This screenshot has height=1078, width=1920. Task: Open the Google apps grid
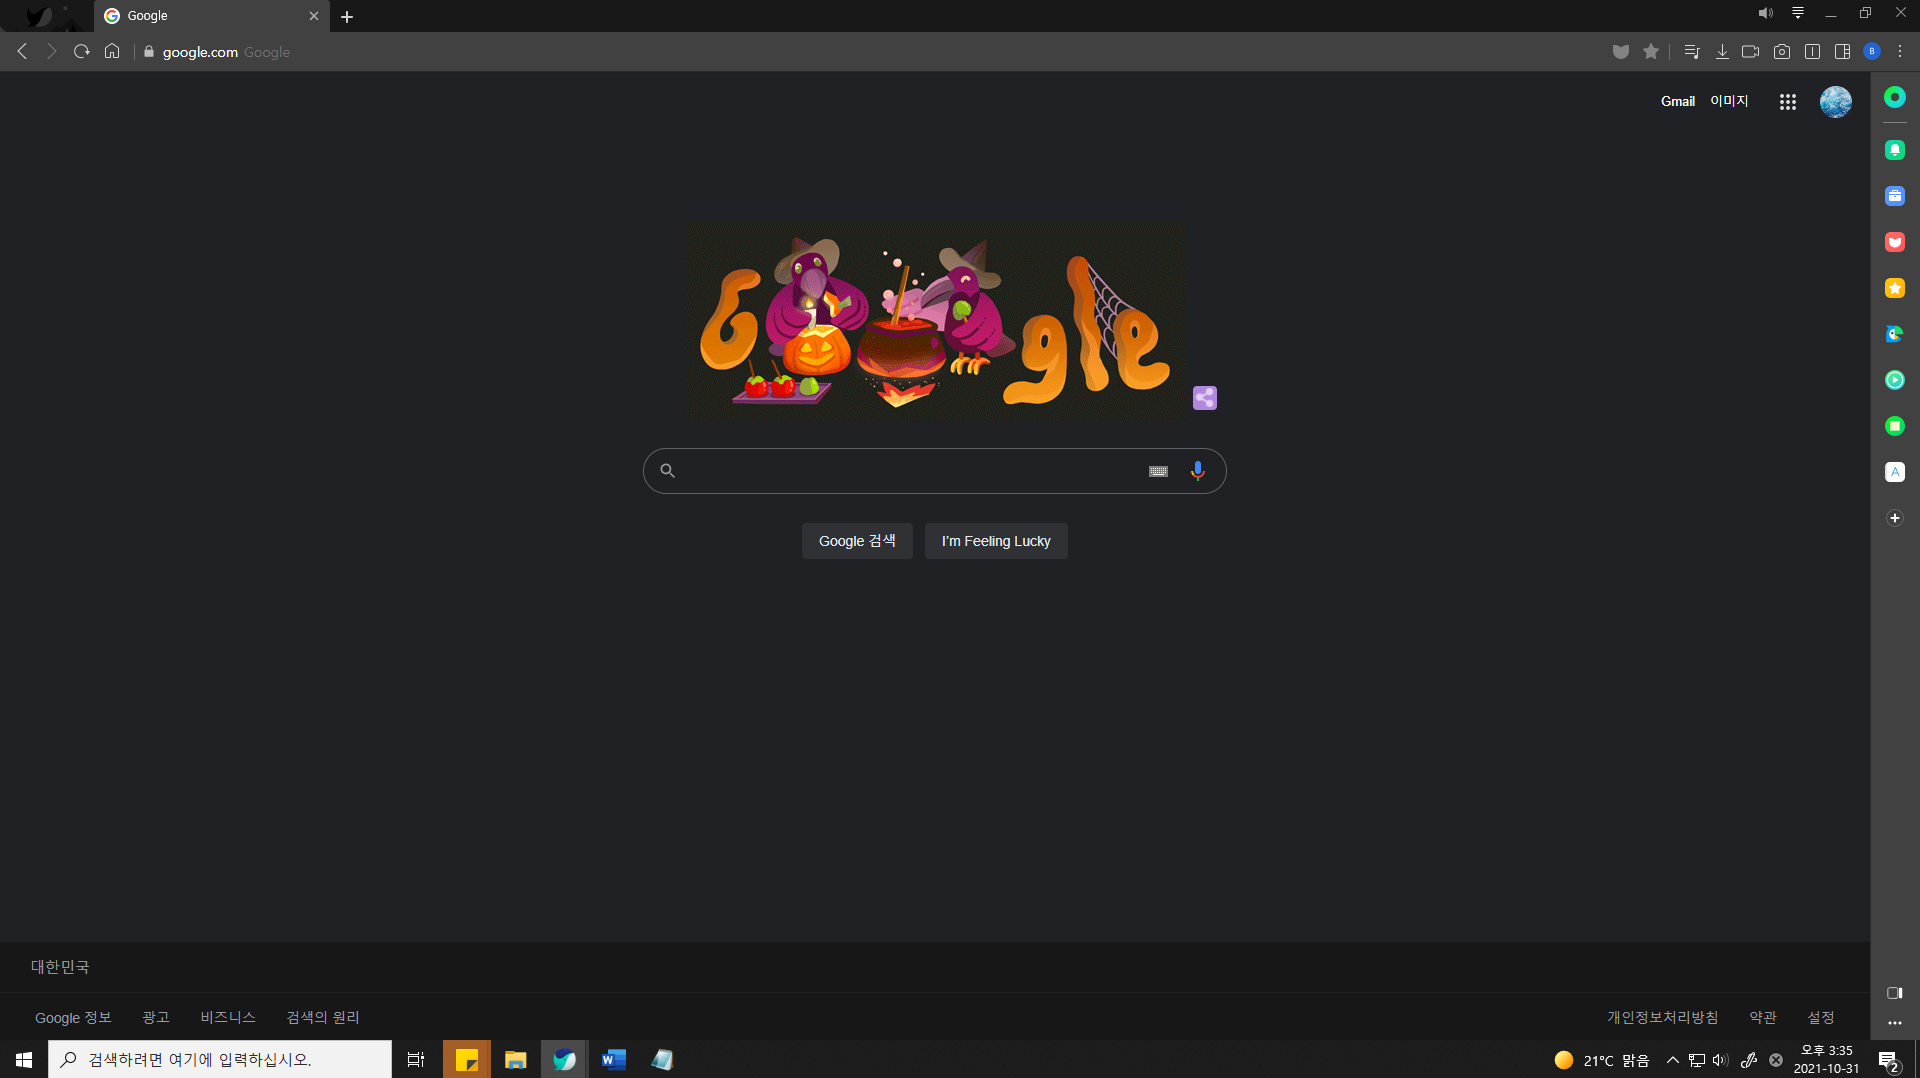(1788, 102)
